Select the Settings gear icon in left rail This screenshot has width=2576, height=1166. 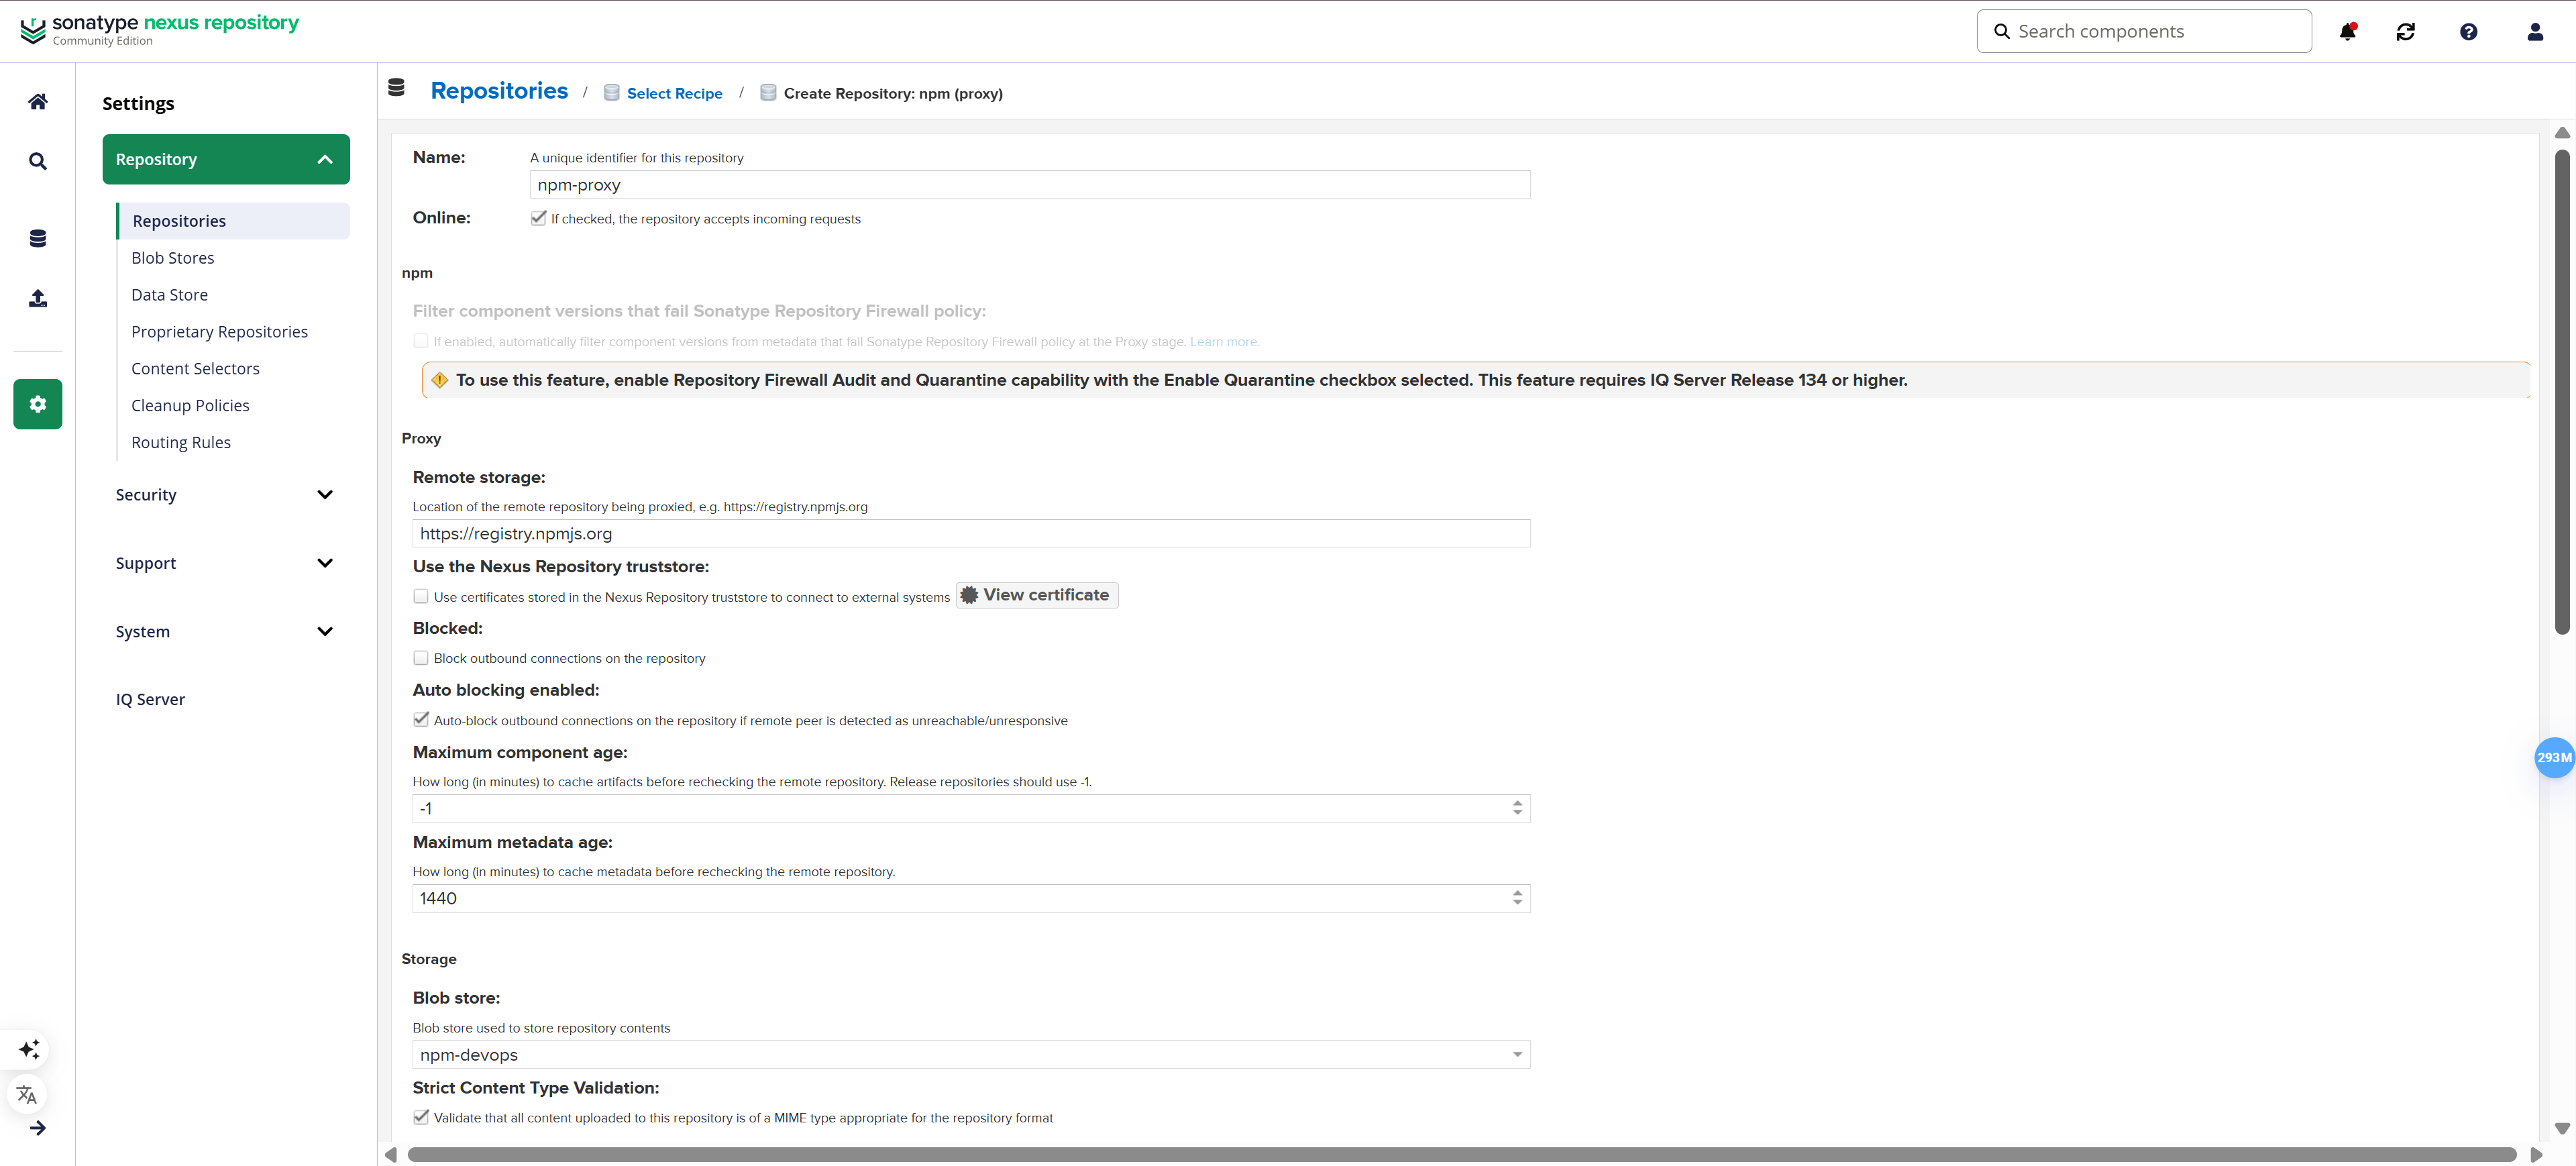tap(38, 404)
